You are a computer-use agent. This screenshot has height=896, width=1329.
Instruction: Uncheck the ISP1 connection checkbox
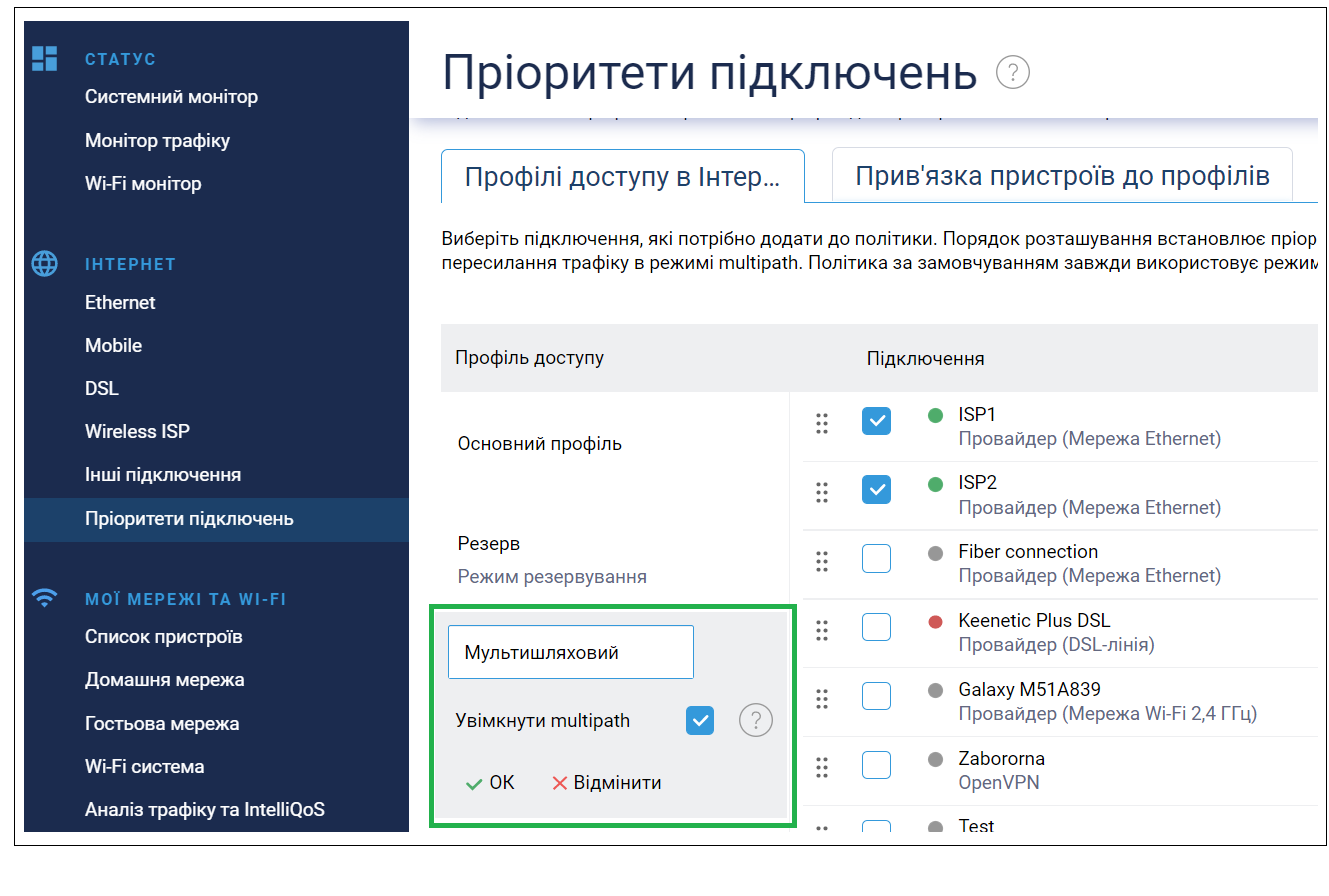876,421
